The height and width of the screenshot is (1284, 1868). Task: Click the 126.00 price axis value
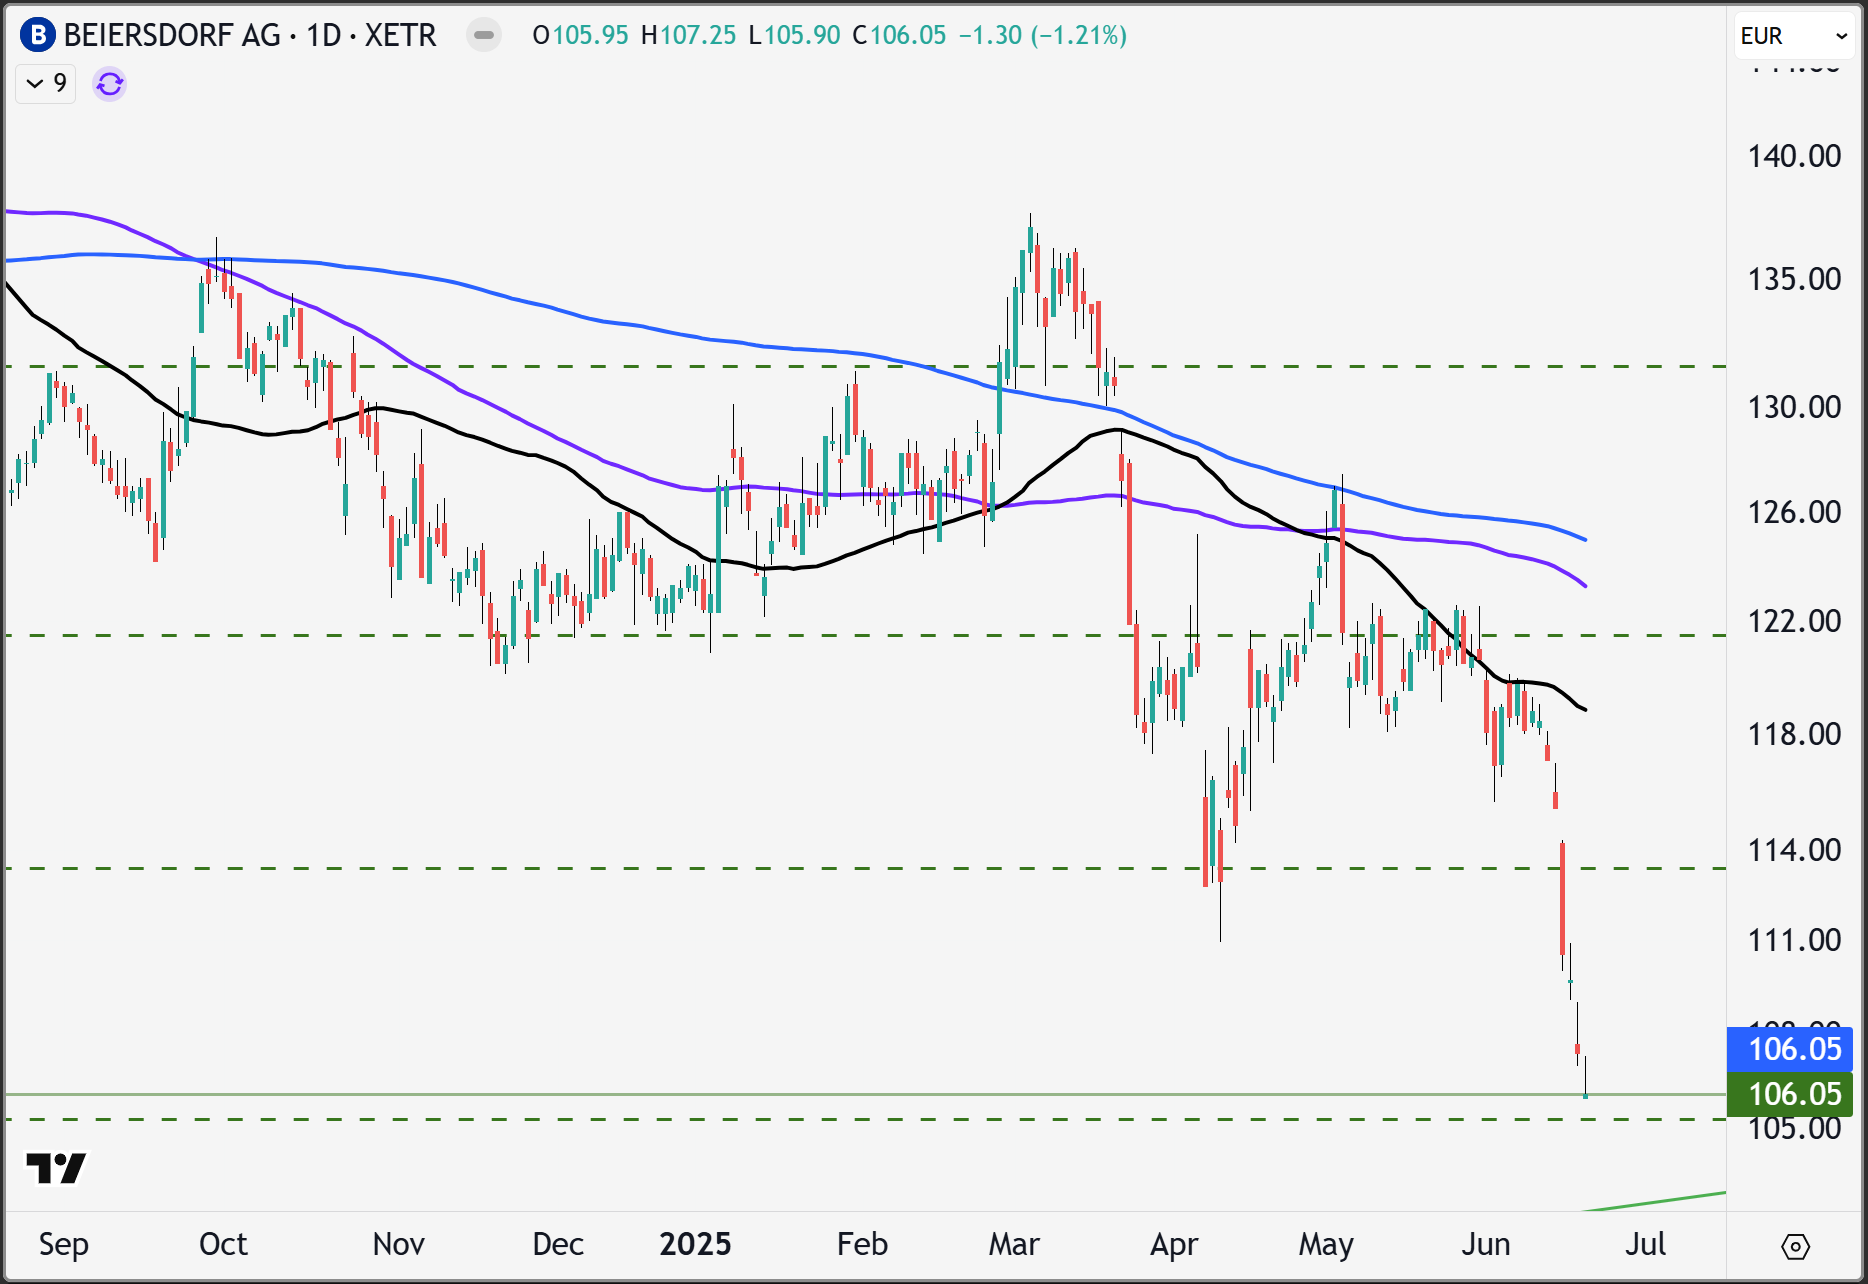[1794, 512]
